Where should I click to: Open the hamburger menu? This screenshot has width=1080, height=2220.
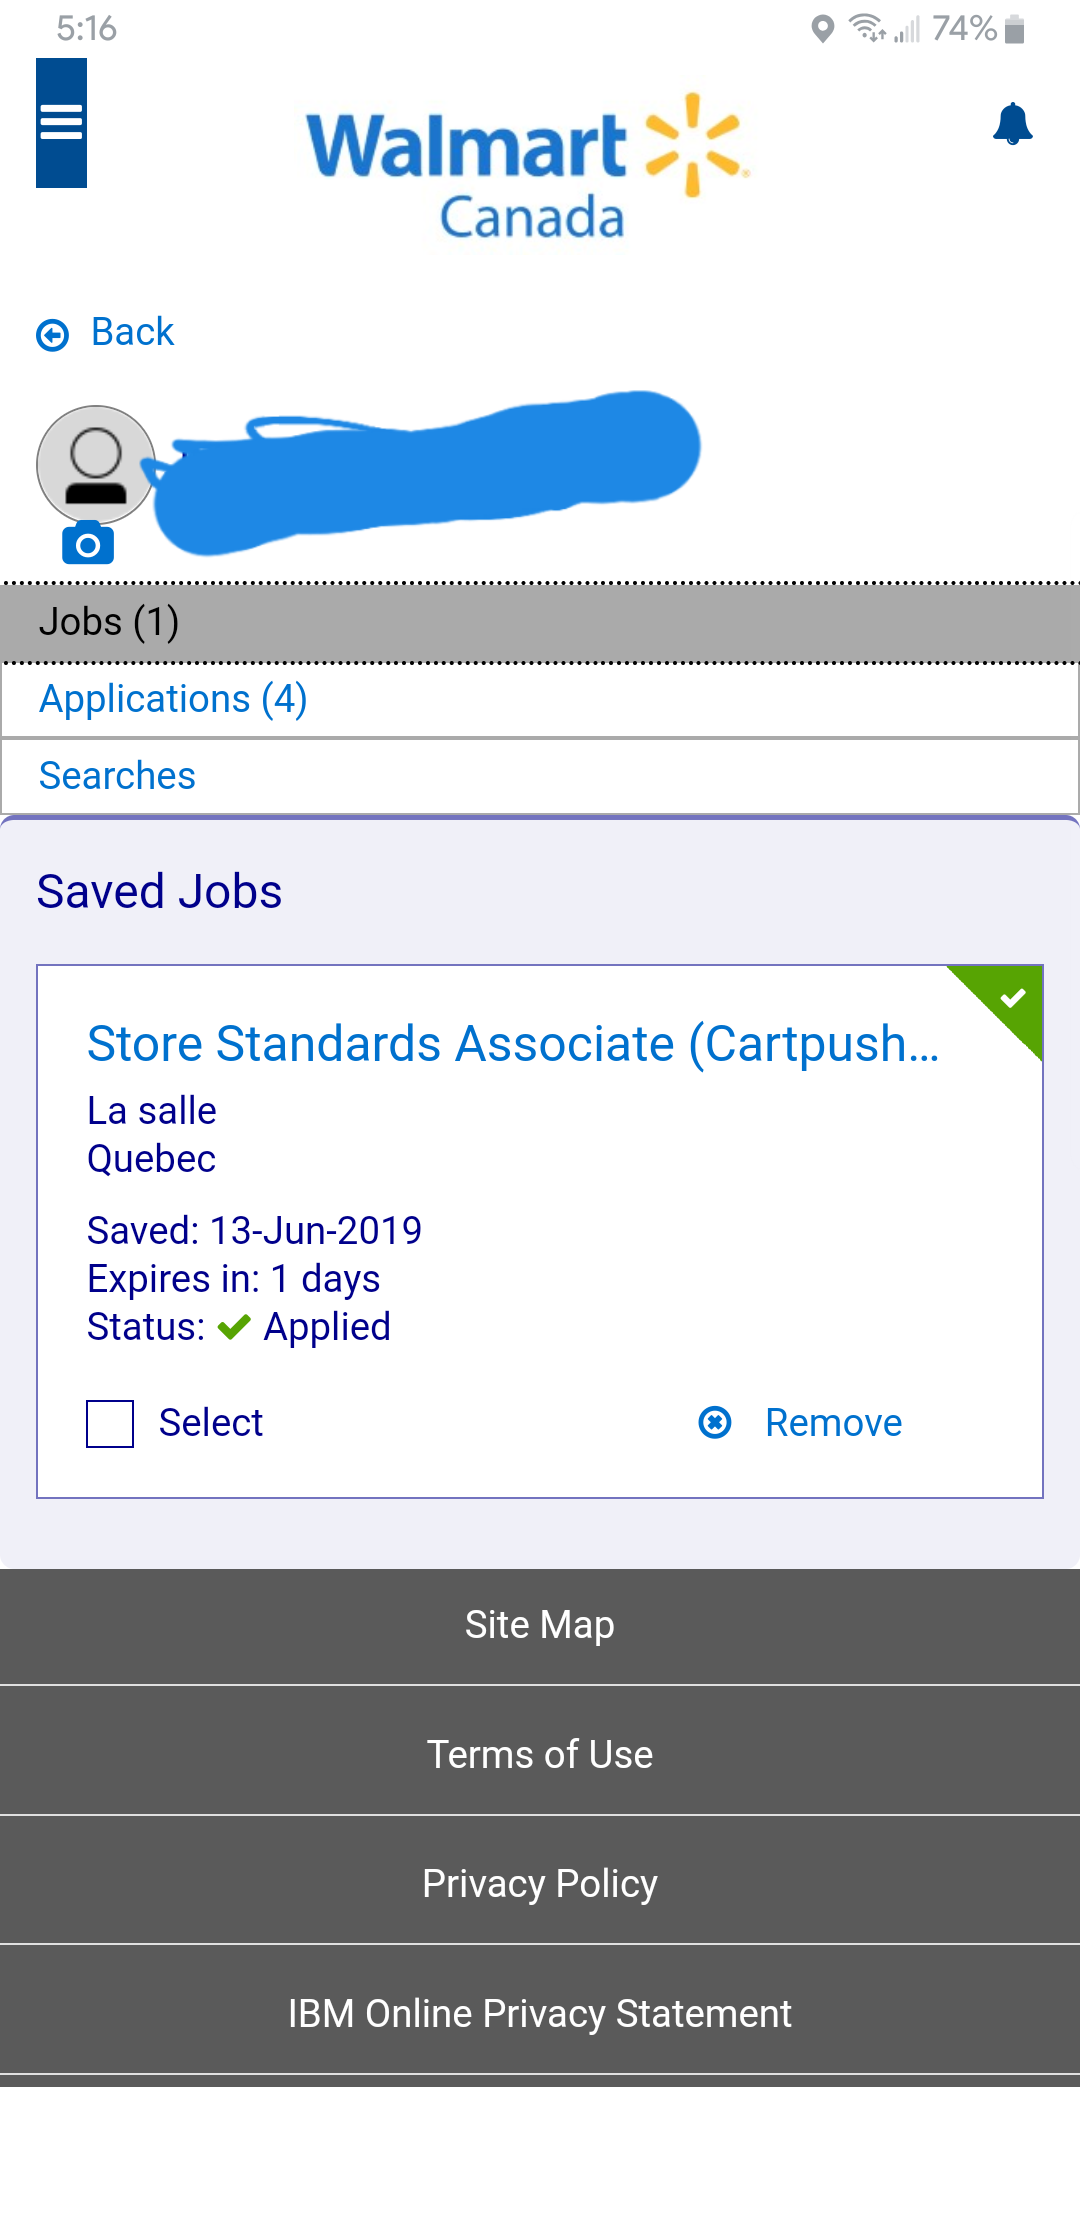pos(61,123)
